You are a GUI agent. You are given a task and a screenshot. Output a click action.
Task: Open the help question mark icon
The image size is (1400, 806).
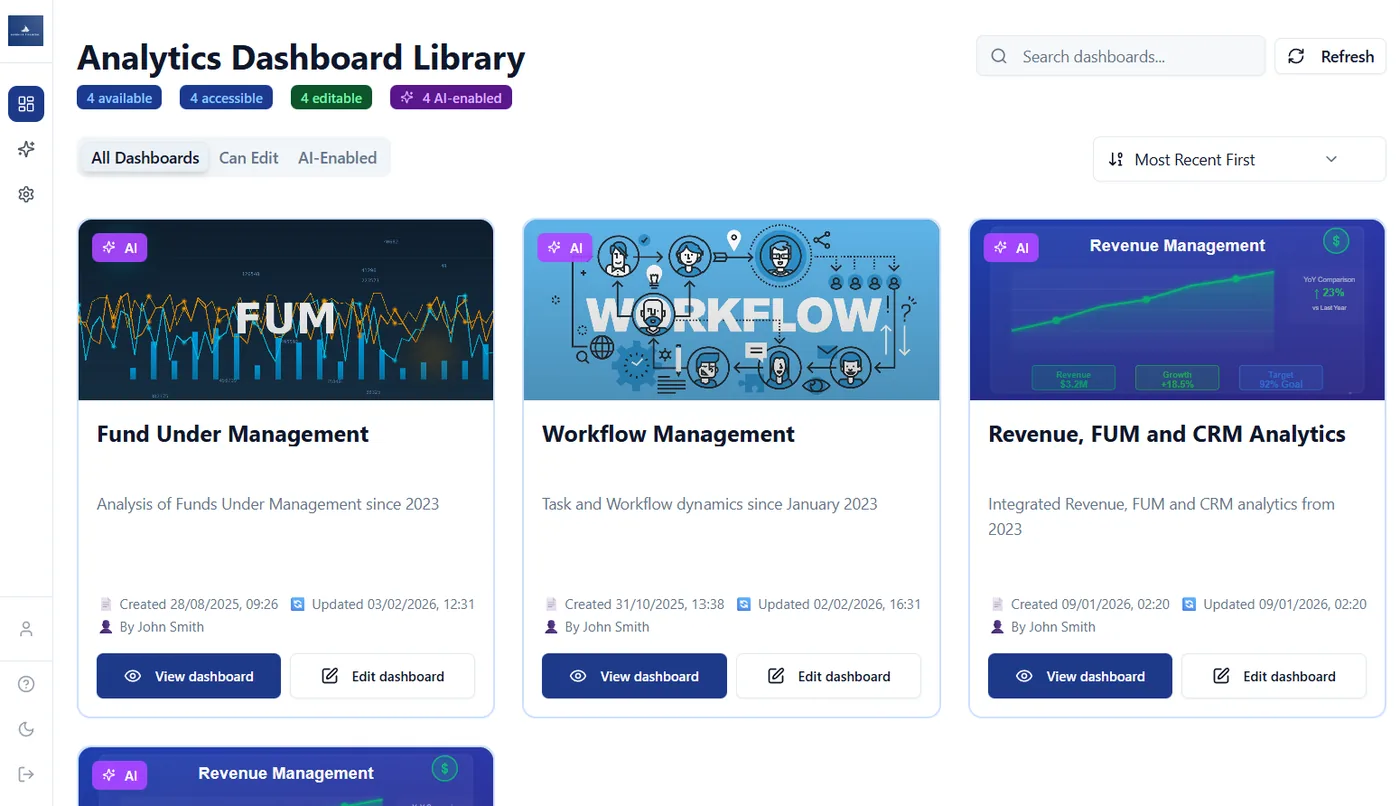(x=26, y=684)
